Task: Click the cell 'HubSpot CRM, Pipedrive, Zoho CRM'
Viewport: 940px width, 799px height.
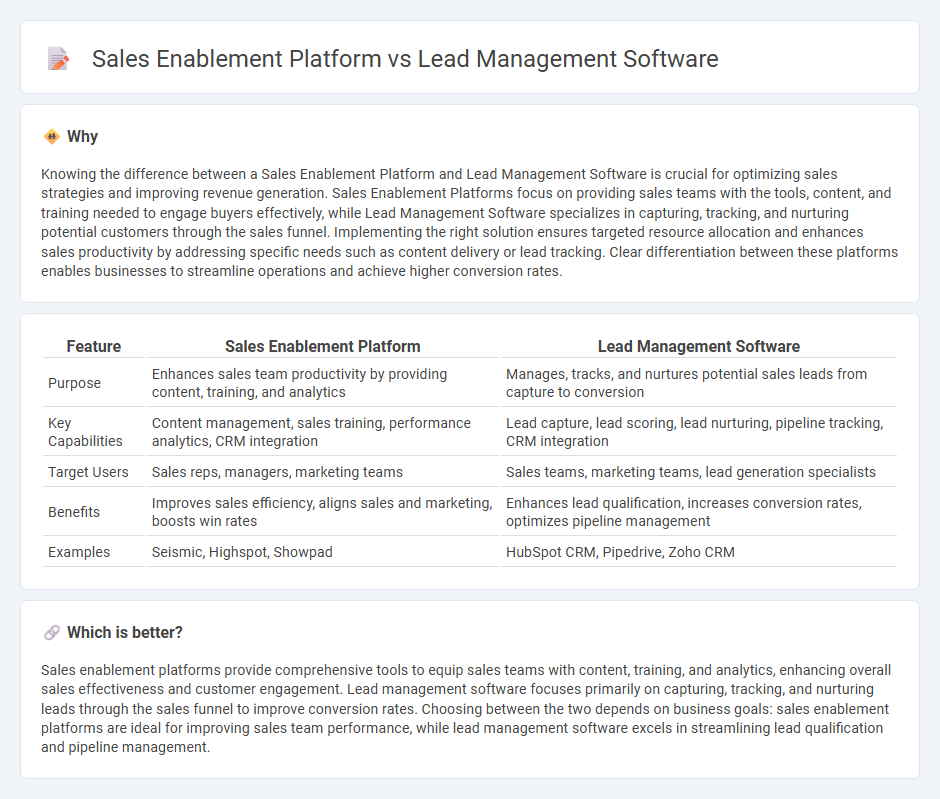Action: pos(698,552)
